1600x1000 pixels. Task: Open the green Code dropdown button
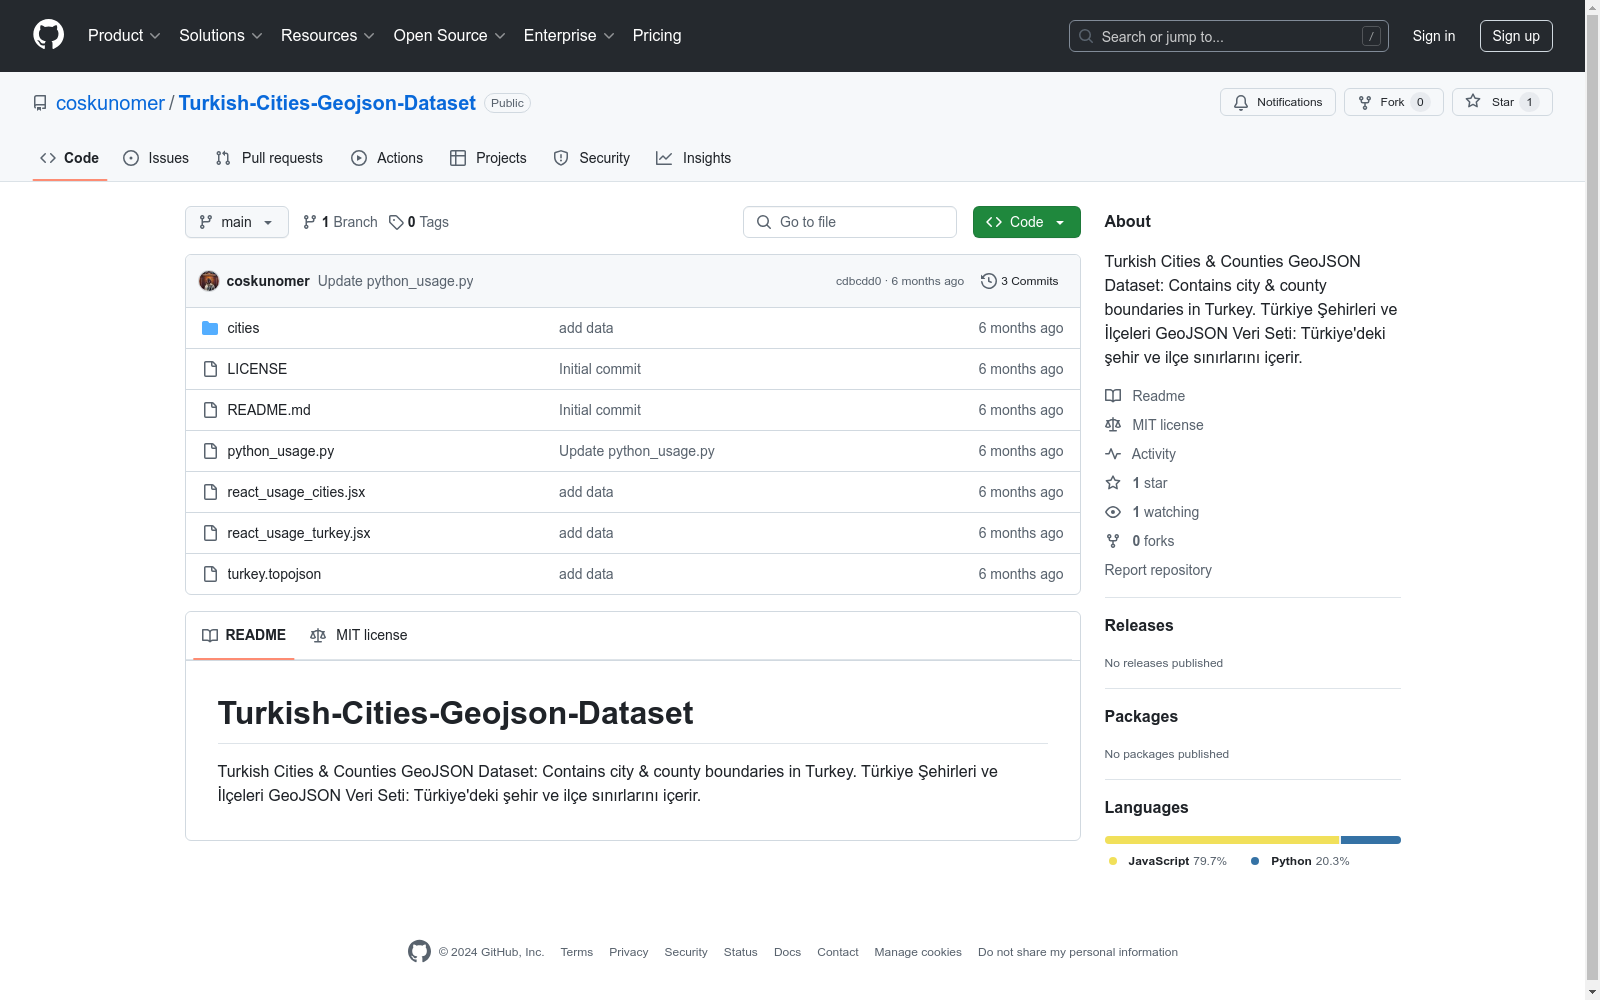pyautogui.click(x=1026, y=222)
